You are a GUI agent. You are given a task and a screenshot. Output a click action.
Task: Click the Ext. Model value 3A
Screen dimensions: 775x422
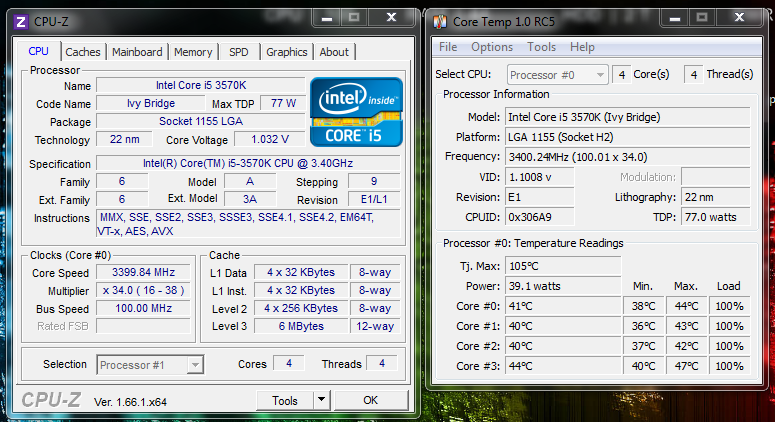tap(250, 199)
